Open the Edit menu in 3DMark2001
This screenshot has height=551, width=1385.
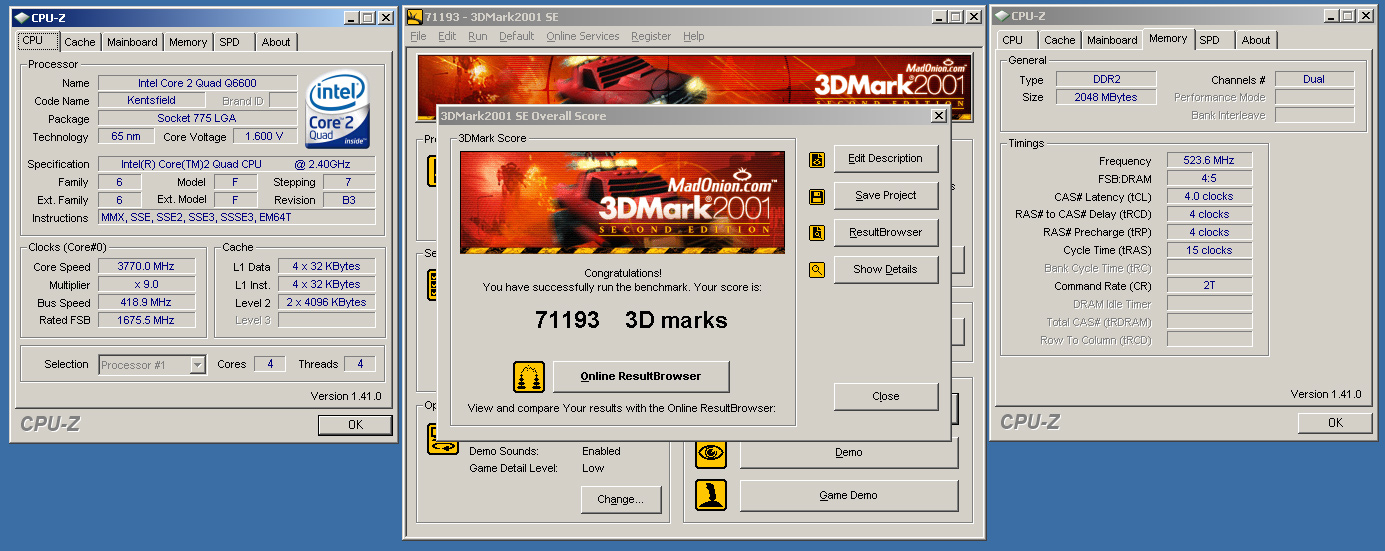pyautogui.click(x=447, y=36)
